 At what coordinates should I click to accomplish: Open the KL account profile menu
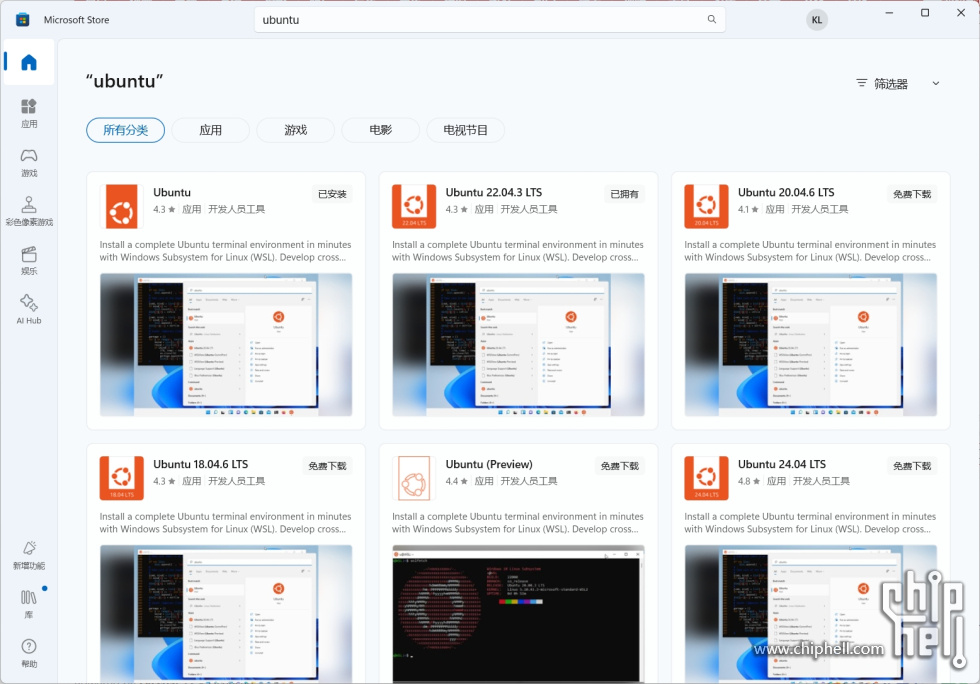tap(816, 20)
